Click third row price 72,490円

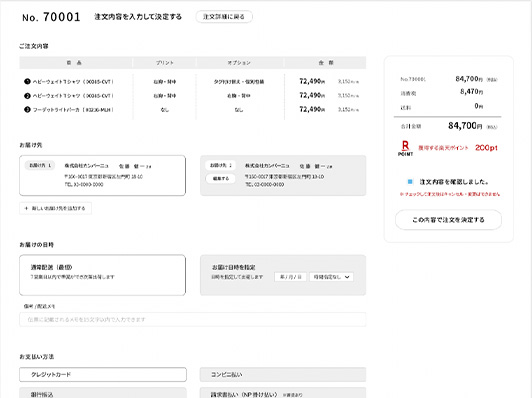coord(312,109)
